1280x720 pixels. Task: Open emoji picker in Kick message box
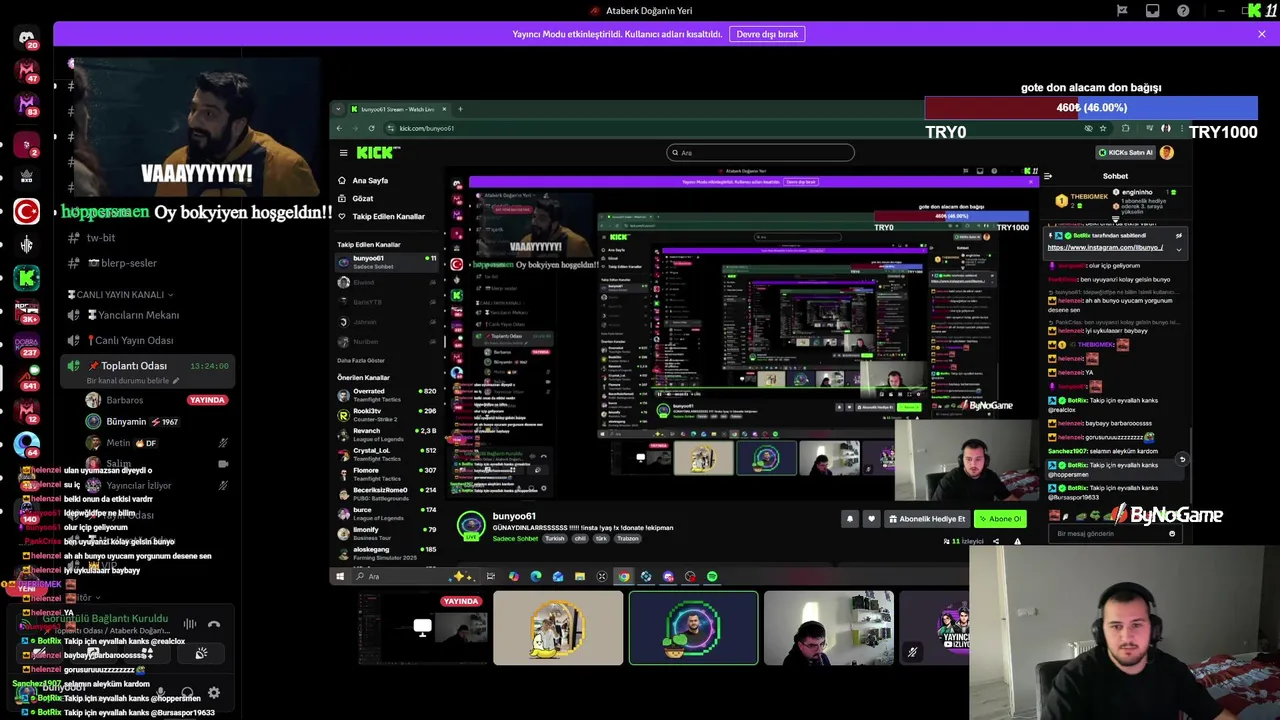1172,534
